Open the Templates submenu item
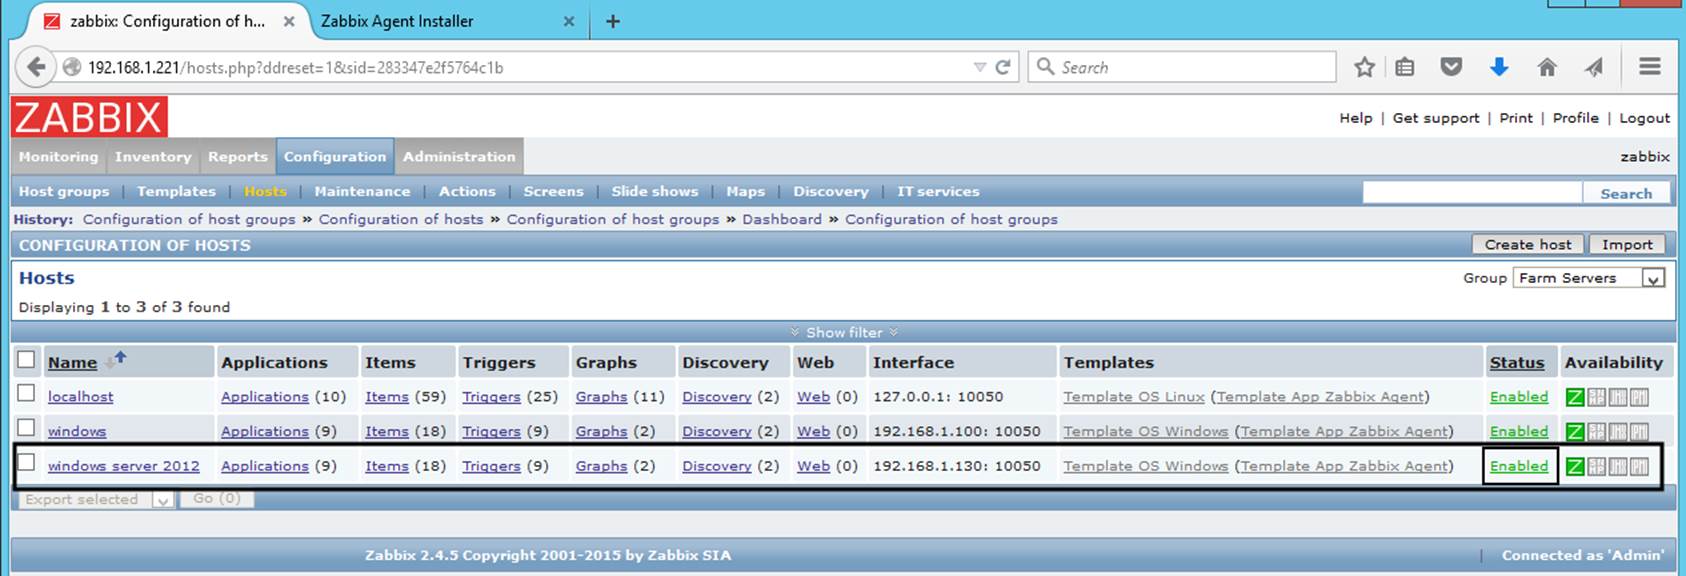 pyautogui.click(x=176, y=191)
